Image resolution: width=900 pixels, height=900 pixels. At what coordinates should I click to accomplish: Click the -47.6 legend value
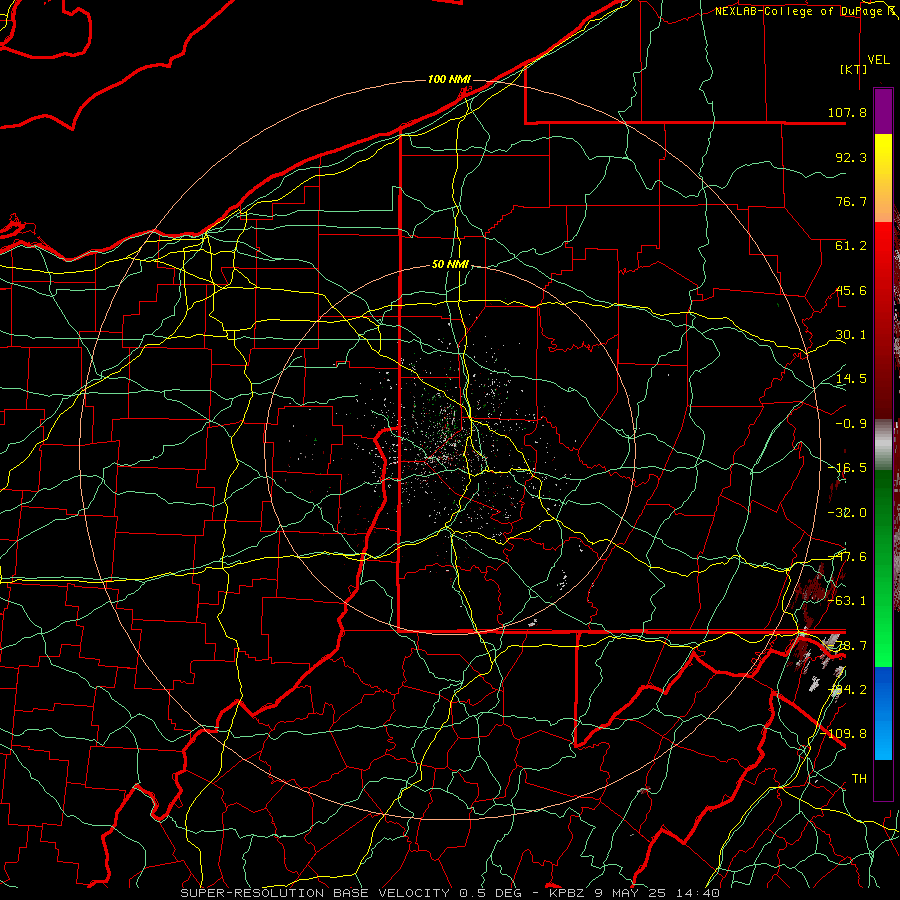click(847, 557)
